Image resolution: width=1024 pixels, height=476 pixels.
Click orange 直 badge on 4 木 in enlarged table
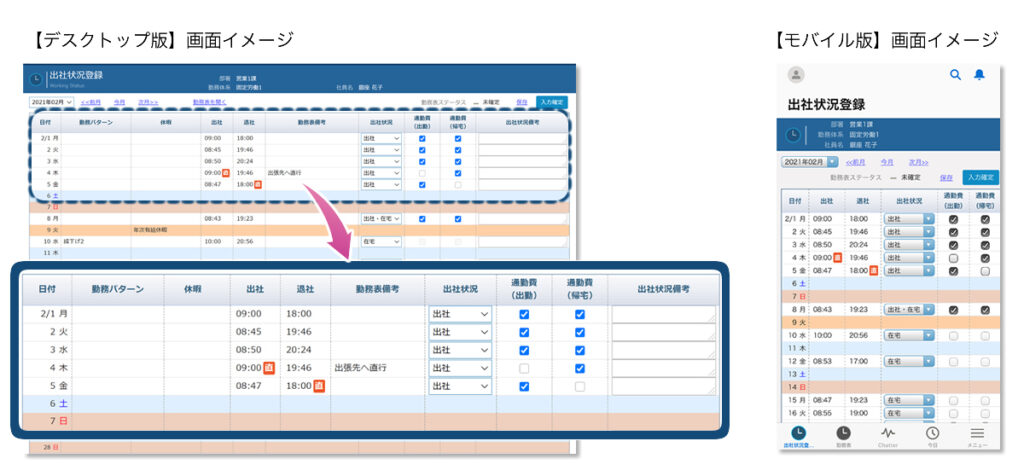(x=269, y=368)
